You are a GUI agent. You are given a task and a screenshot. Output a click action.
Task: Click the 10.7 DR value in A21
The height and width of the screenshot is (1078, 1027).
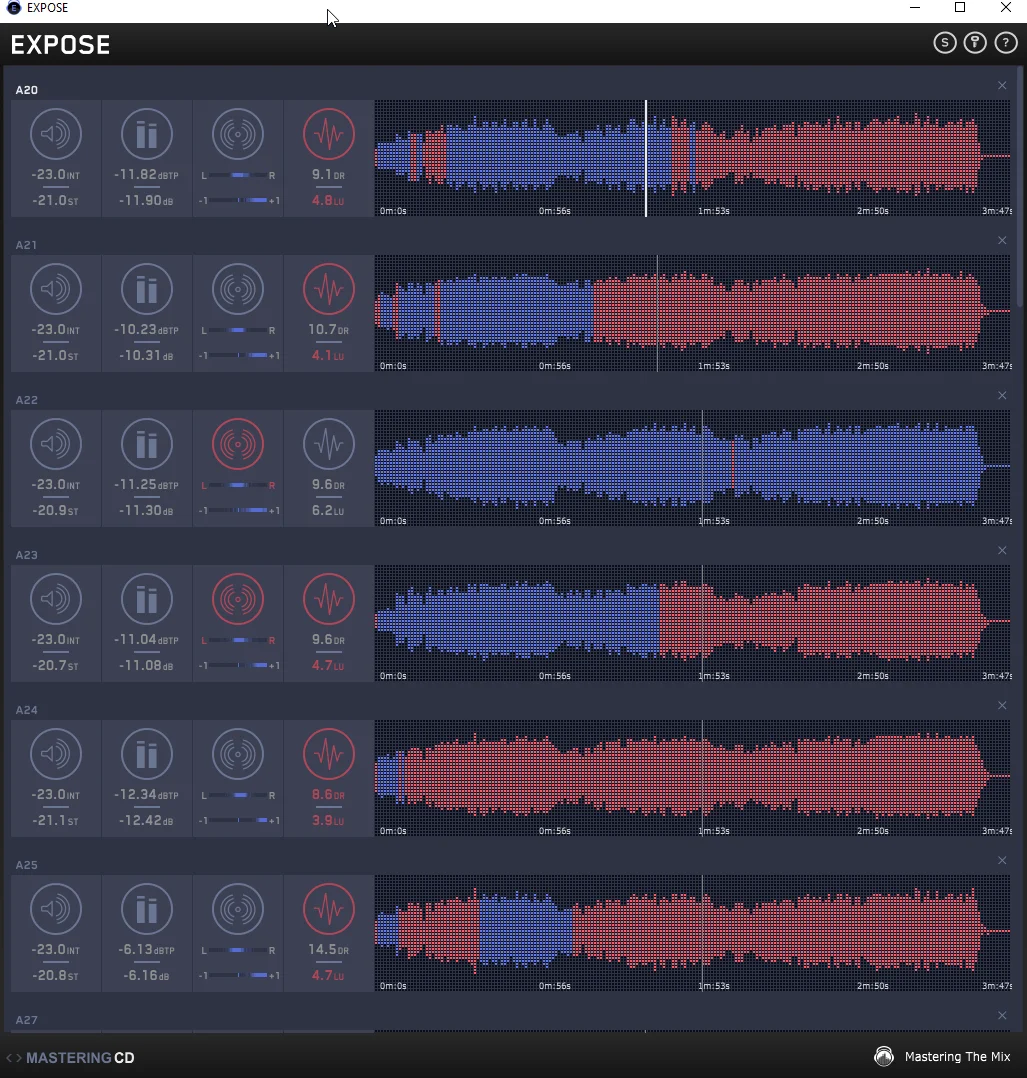coord(329,330)
